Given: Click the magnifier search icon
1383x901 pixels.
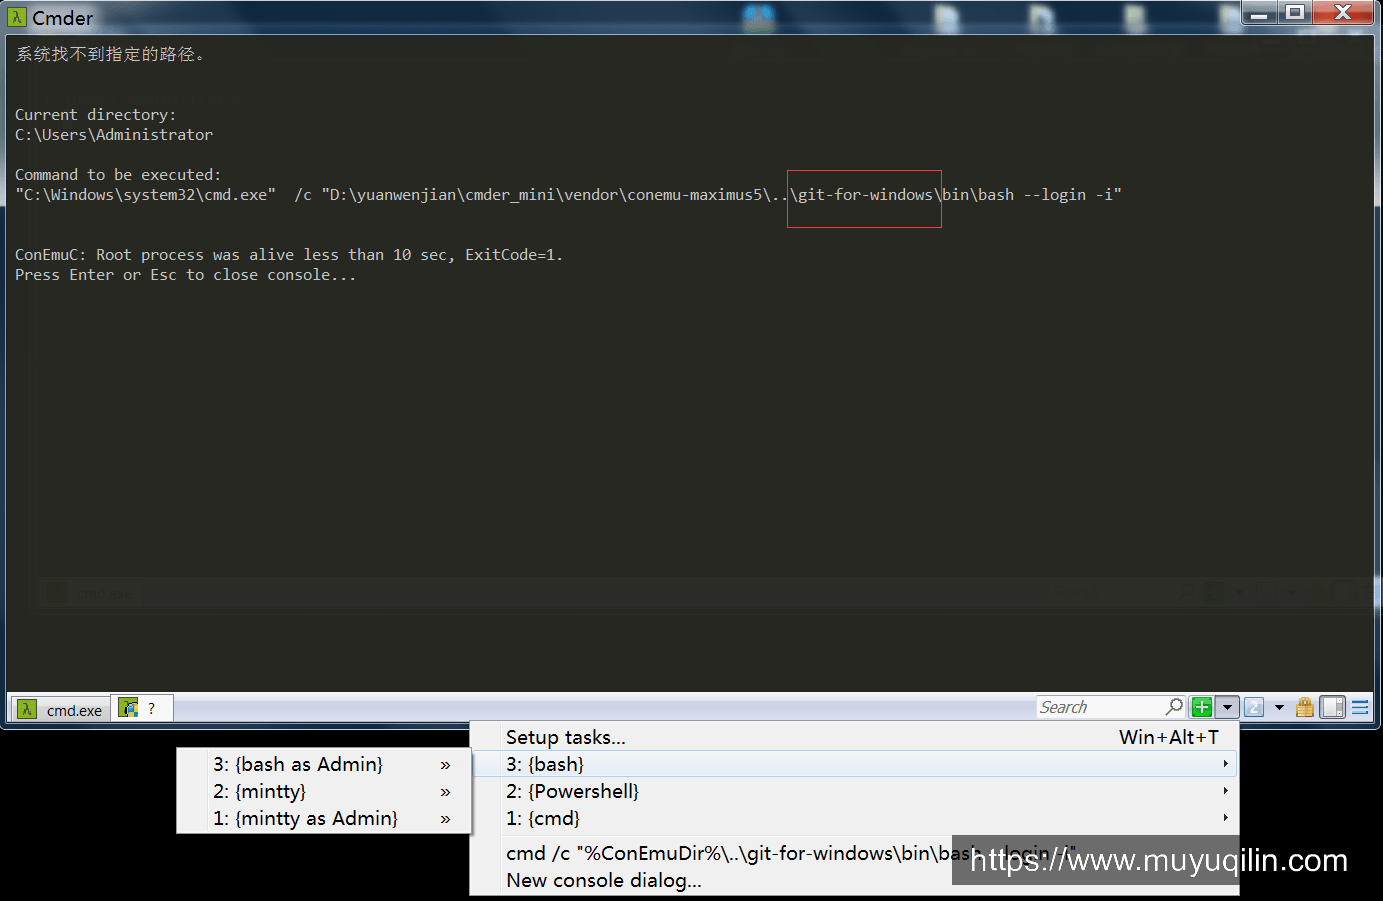Looking at the screenshot, I should coord(1175,707).
